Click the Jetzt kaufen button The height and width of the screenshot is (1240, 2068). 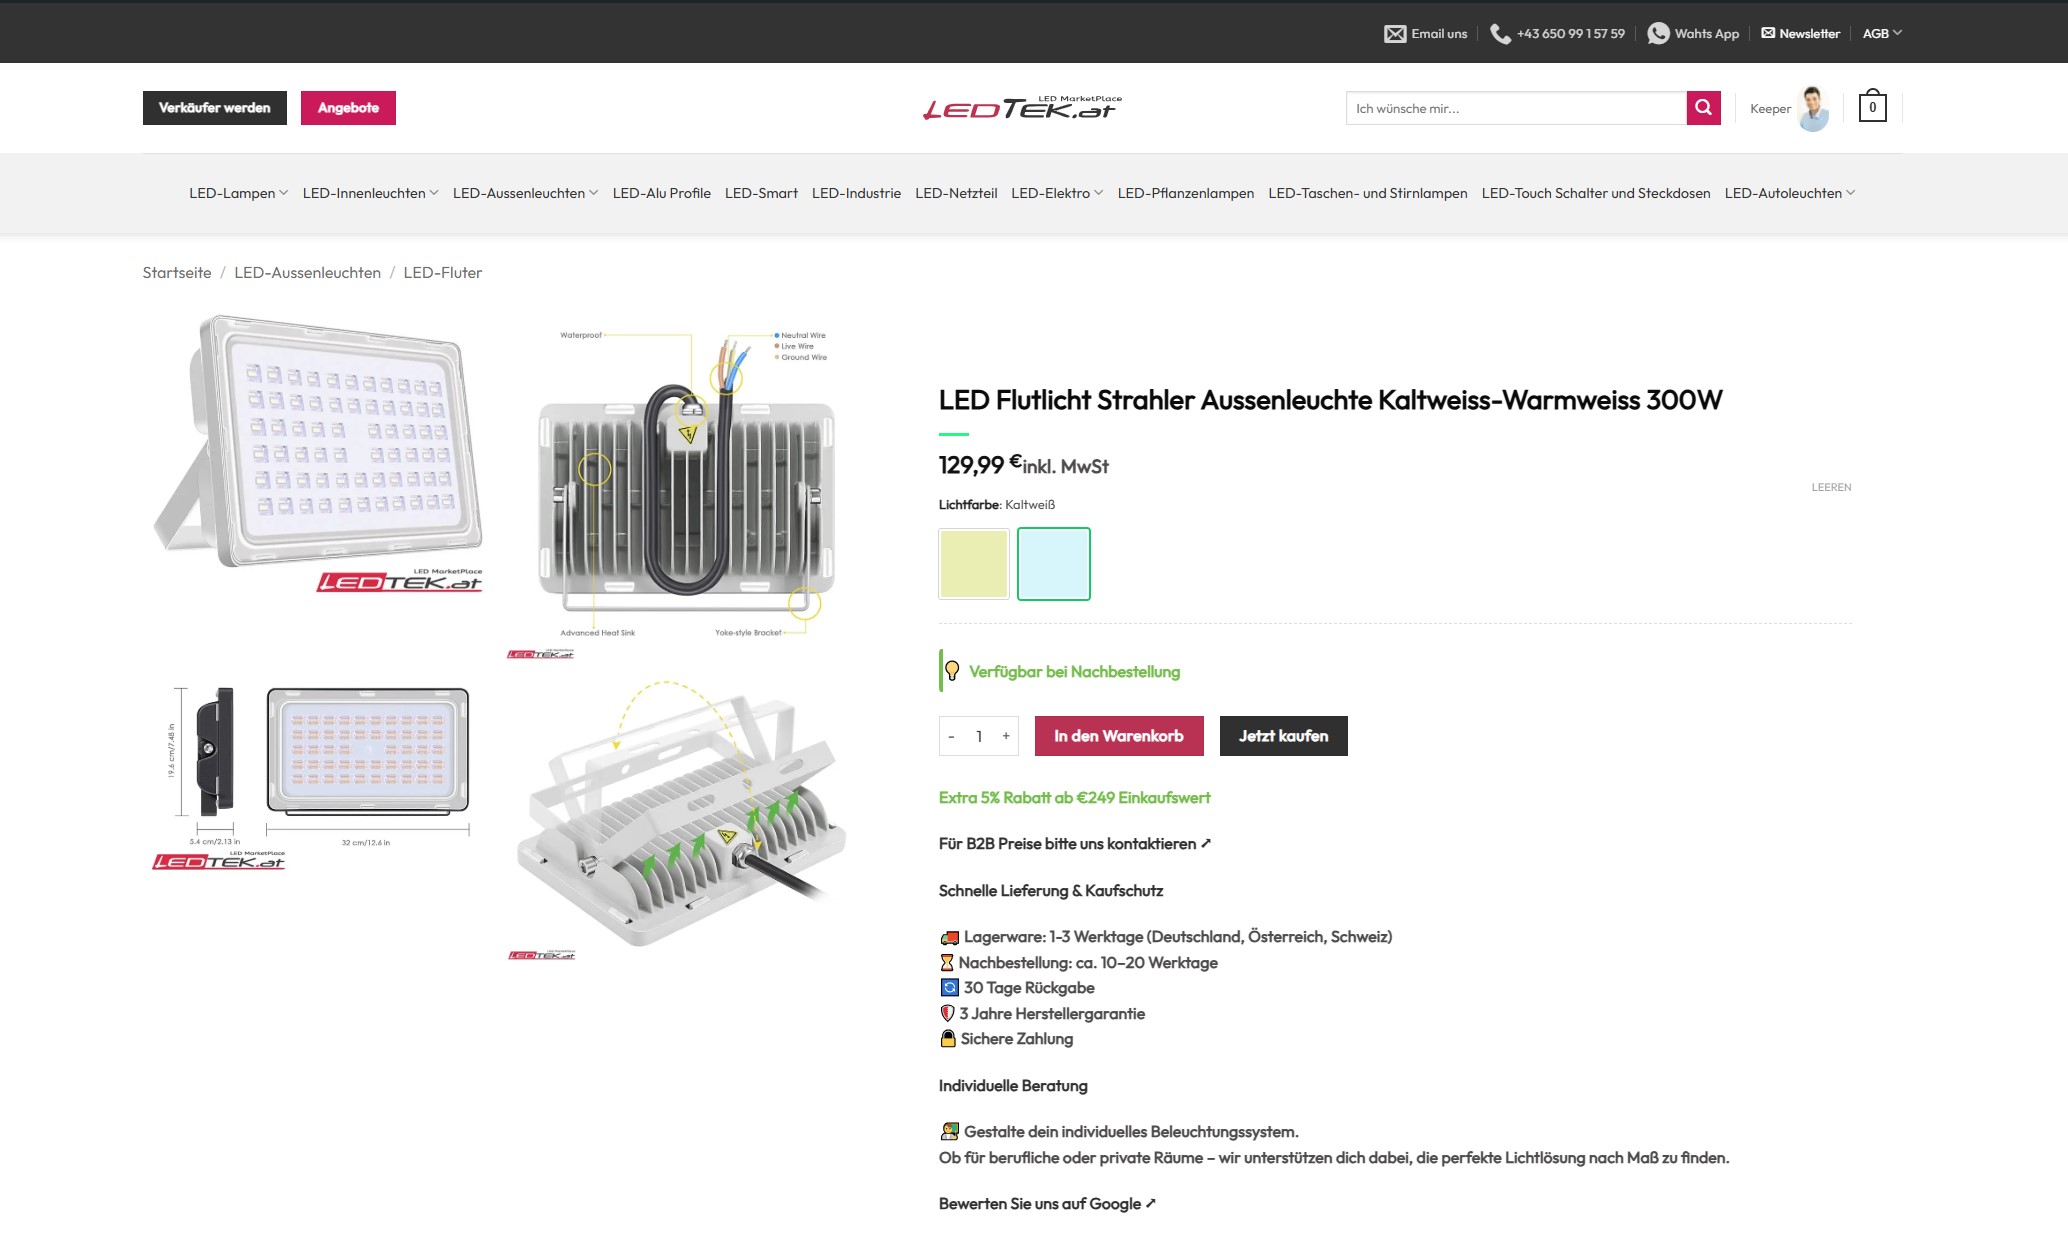pyautogui.click(x=1283, y=736)
